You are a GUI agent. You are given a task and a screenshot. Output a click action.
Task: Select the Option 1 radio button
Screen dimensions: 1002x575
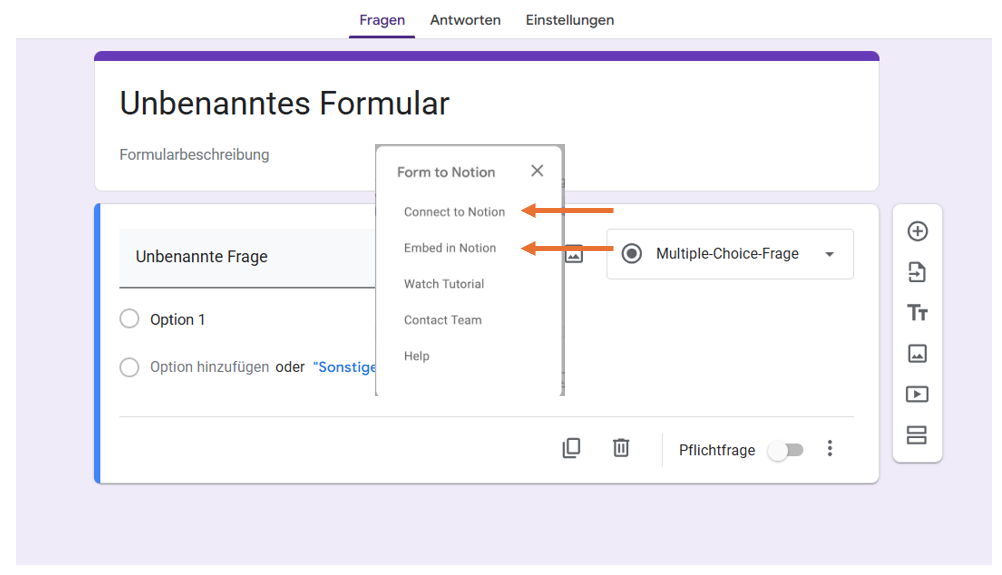[129, 319]
